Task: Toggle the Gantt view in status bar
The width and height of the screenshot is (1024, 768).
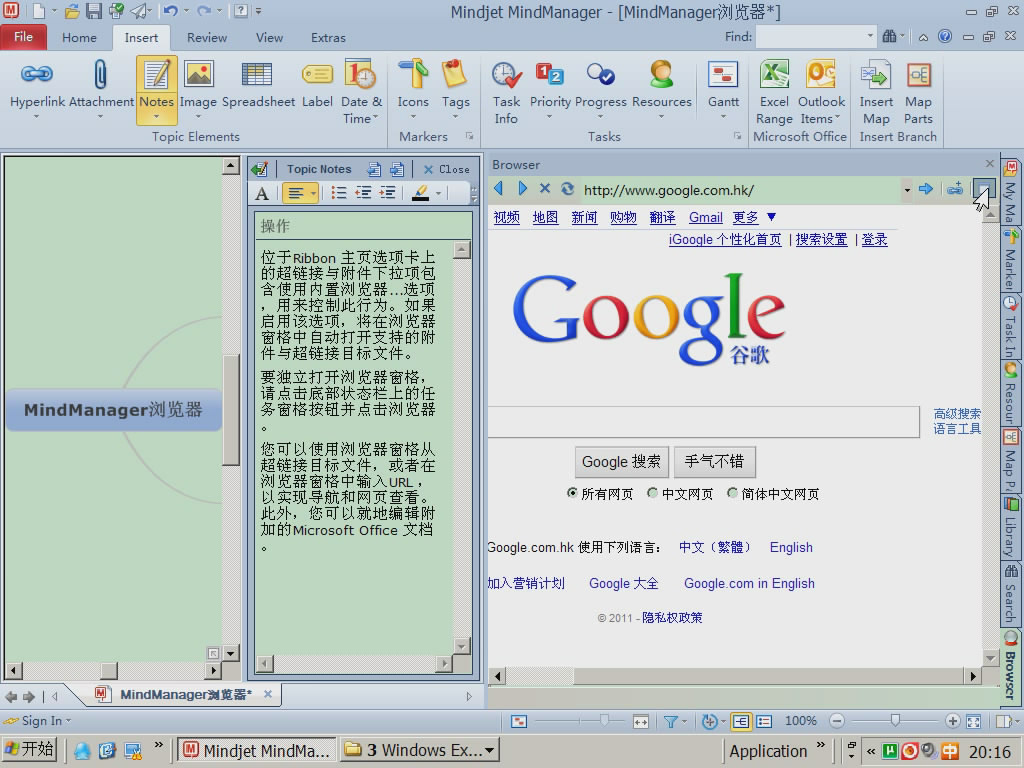Action: 519,722
